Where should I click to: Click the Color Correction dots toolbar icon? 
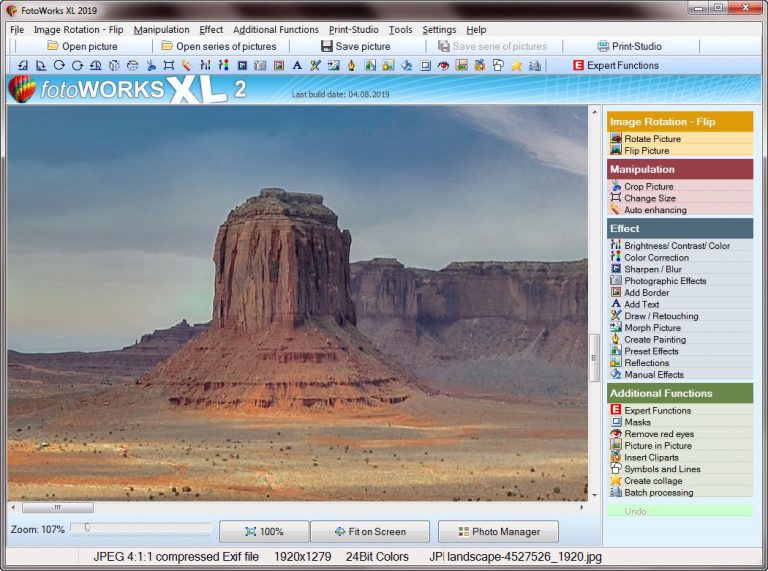[x=224, y=65]
